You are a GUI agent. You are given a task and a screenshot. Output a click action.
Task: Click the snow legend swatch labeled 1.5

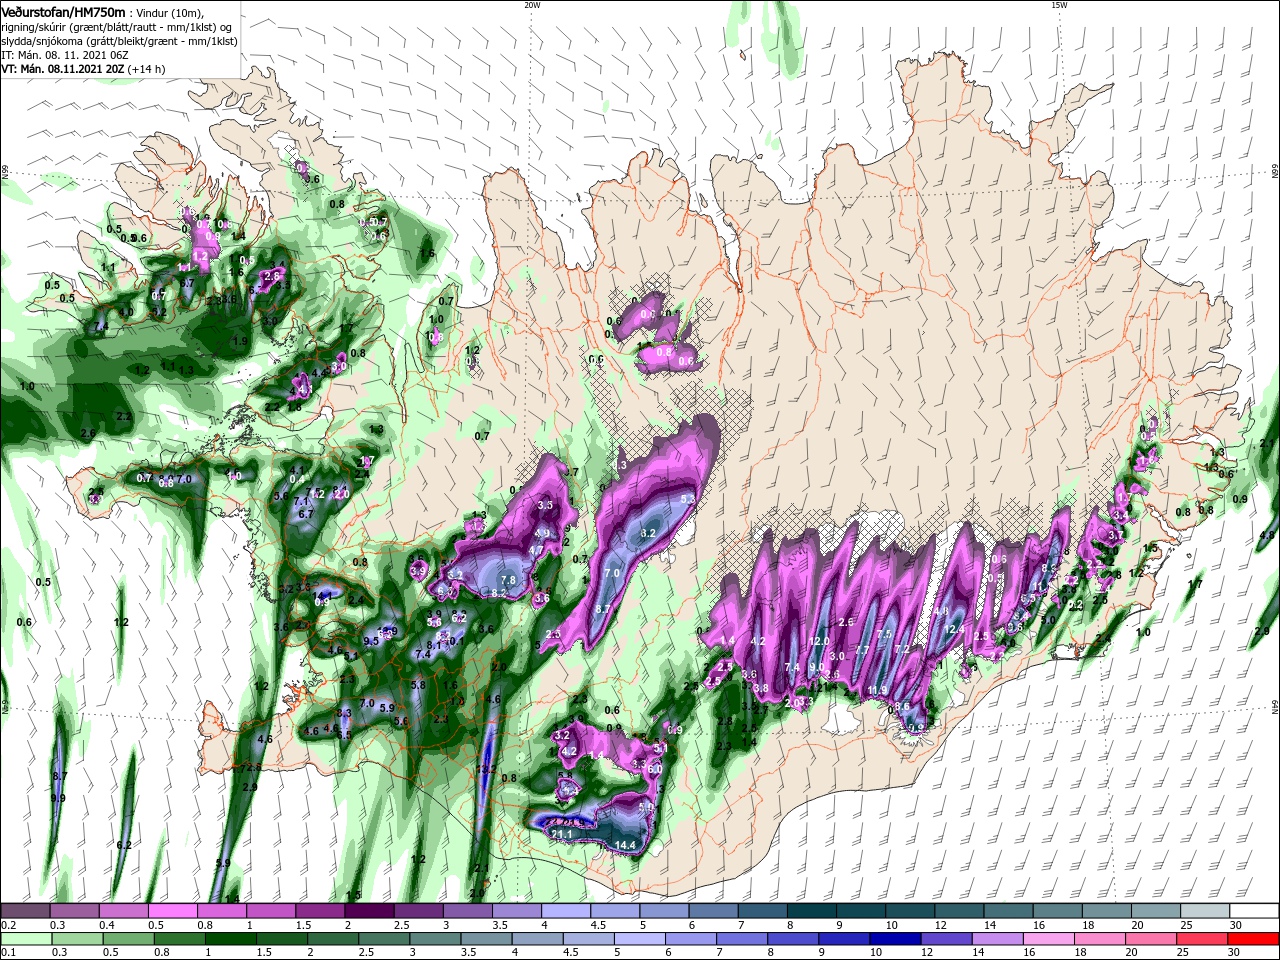pyautogui.click(x=320, y=911)
